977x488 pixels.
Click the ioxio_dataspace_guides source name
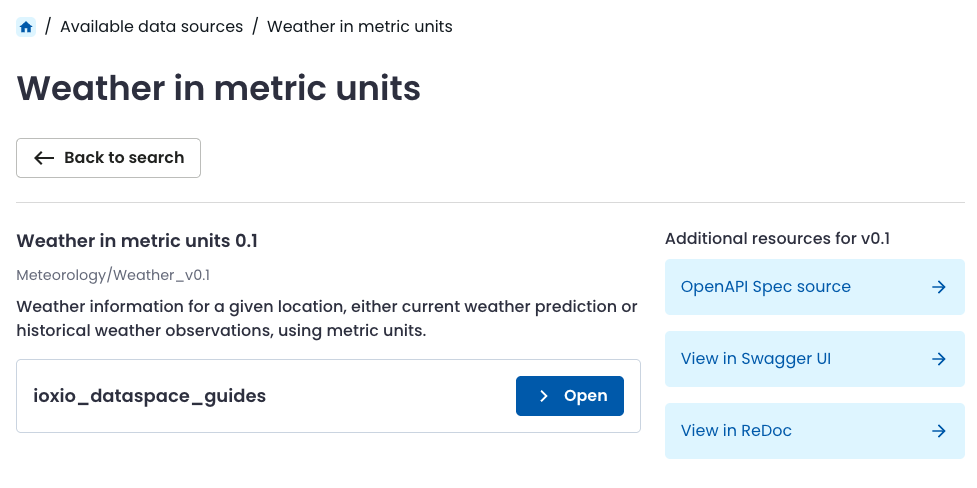(x=150, y=396)
